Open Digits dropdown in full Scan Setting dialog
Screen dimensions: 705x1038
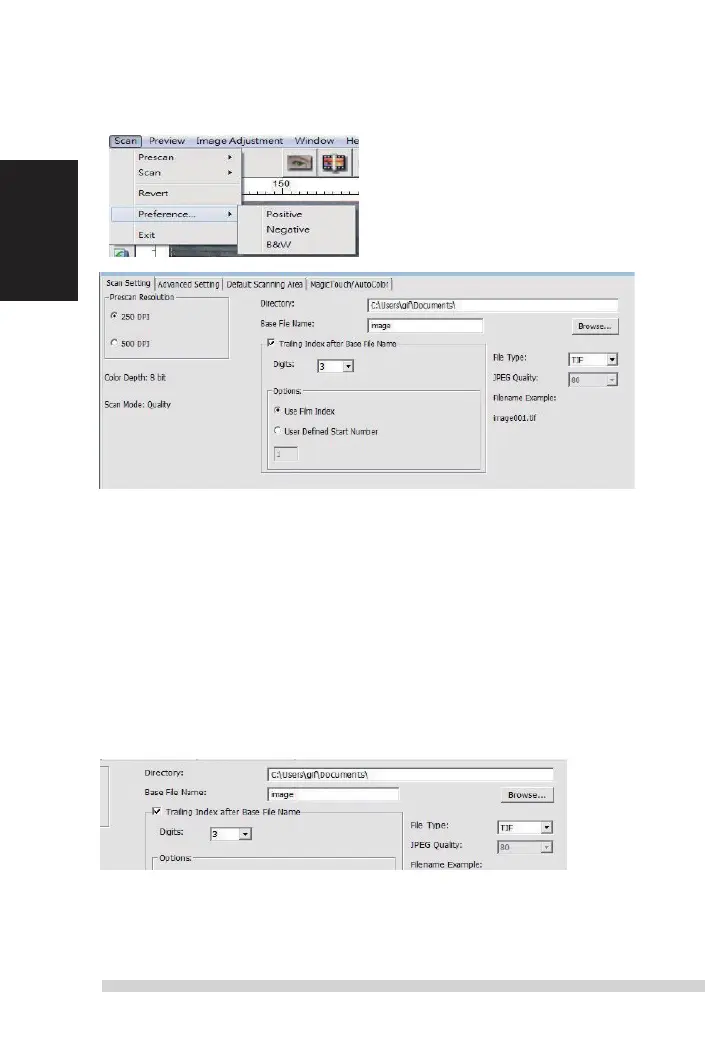[x=348, y=366]
